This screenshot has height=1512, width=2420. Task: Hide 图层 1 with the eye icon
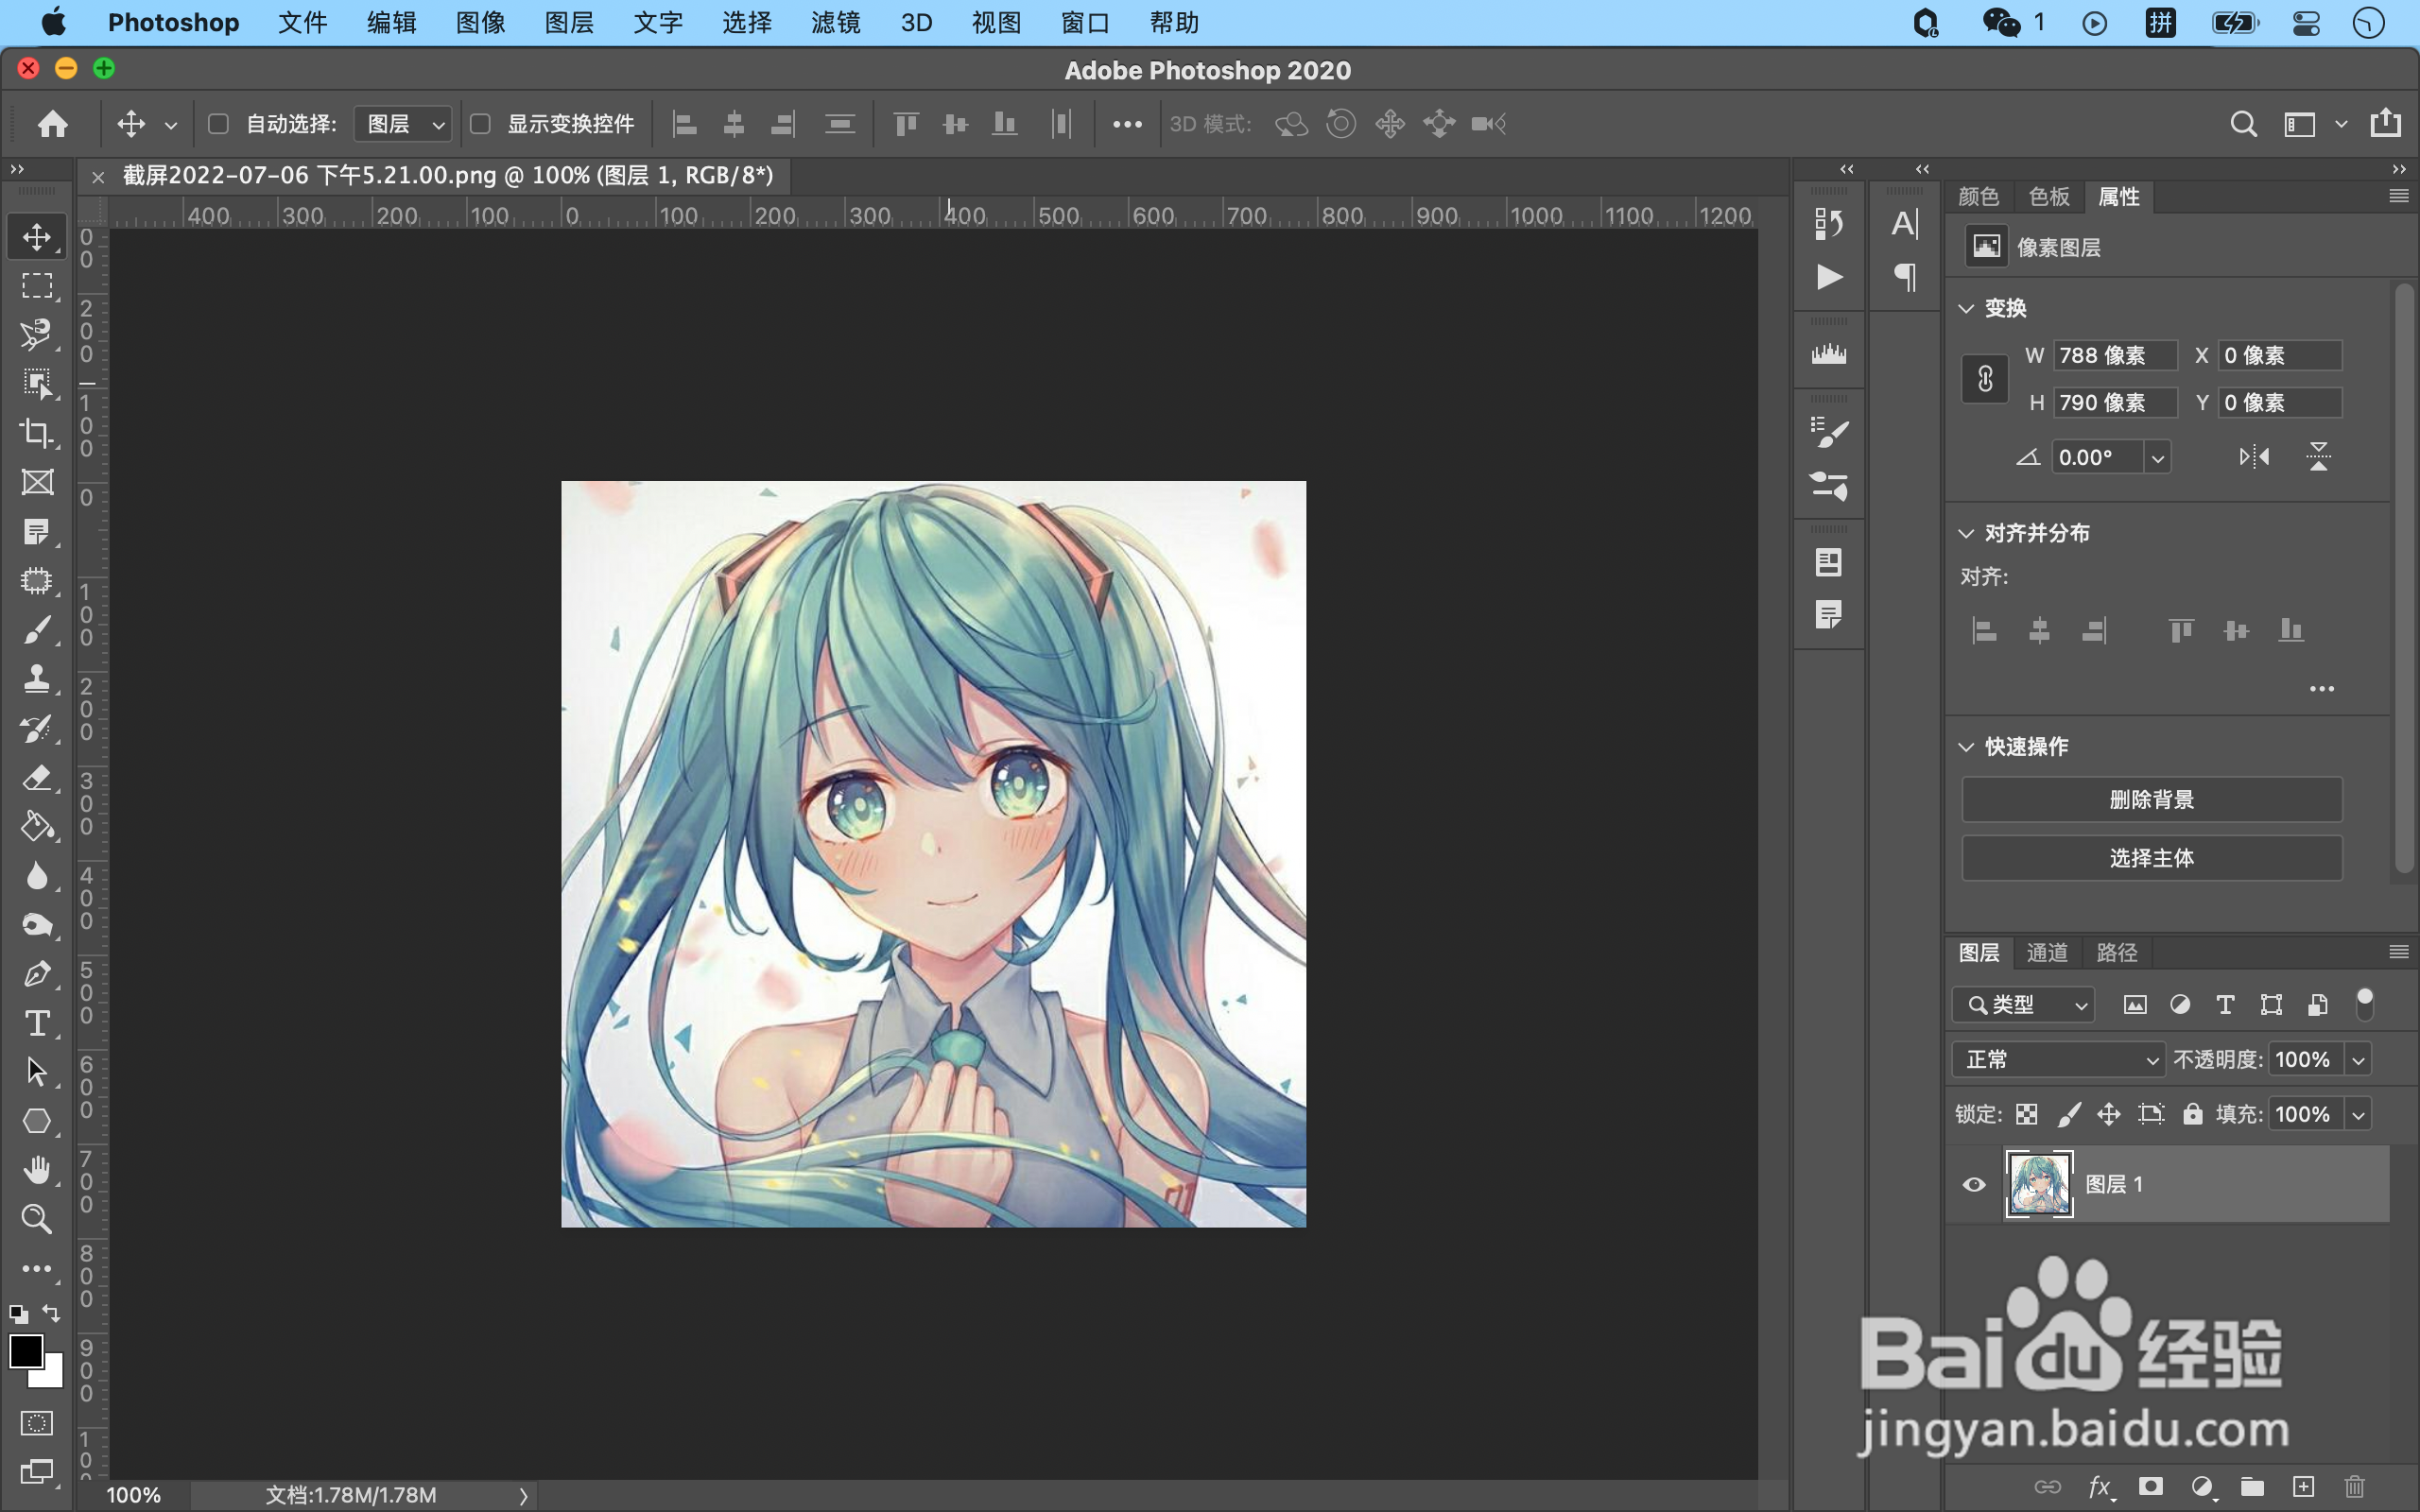tap(1973, 1185)
